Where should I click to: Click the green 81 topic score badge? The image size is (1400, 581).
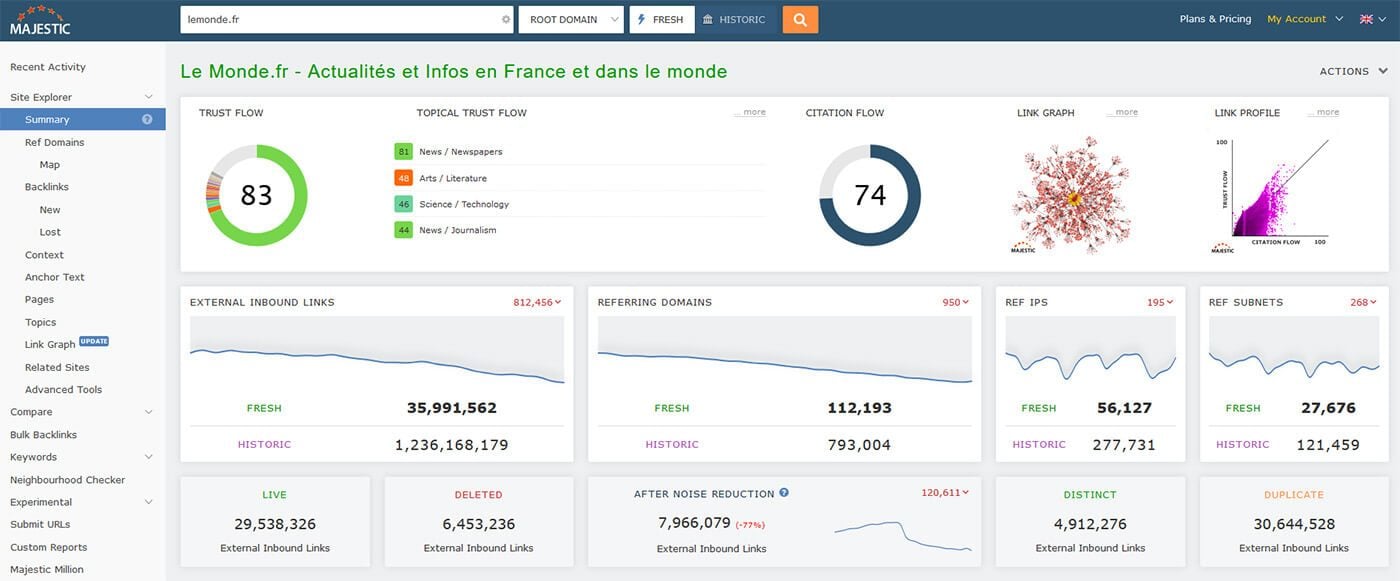(404, 152)
